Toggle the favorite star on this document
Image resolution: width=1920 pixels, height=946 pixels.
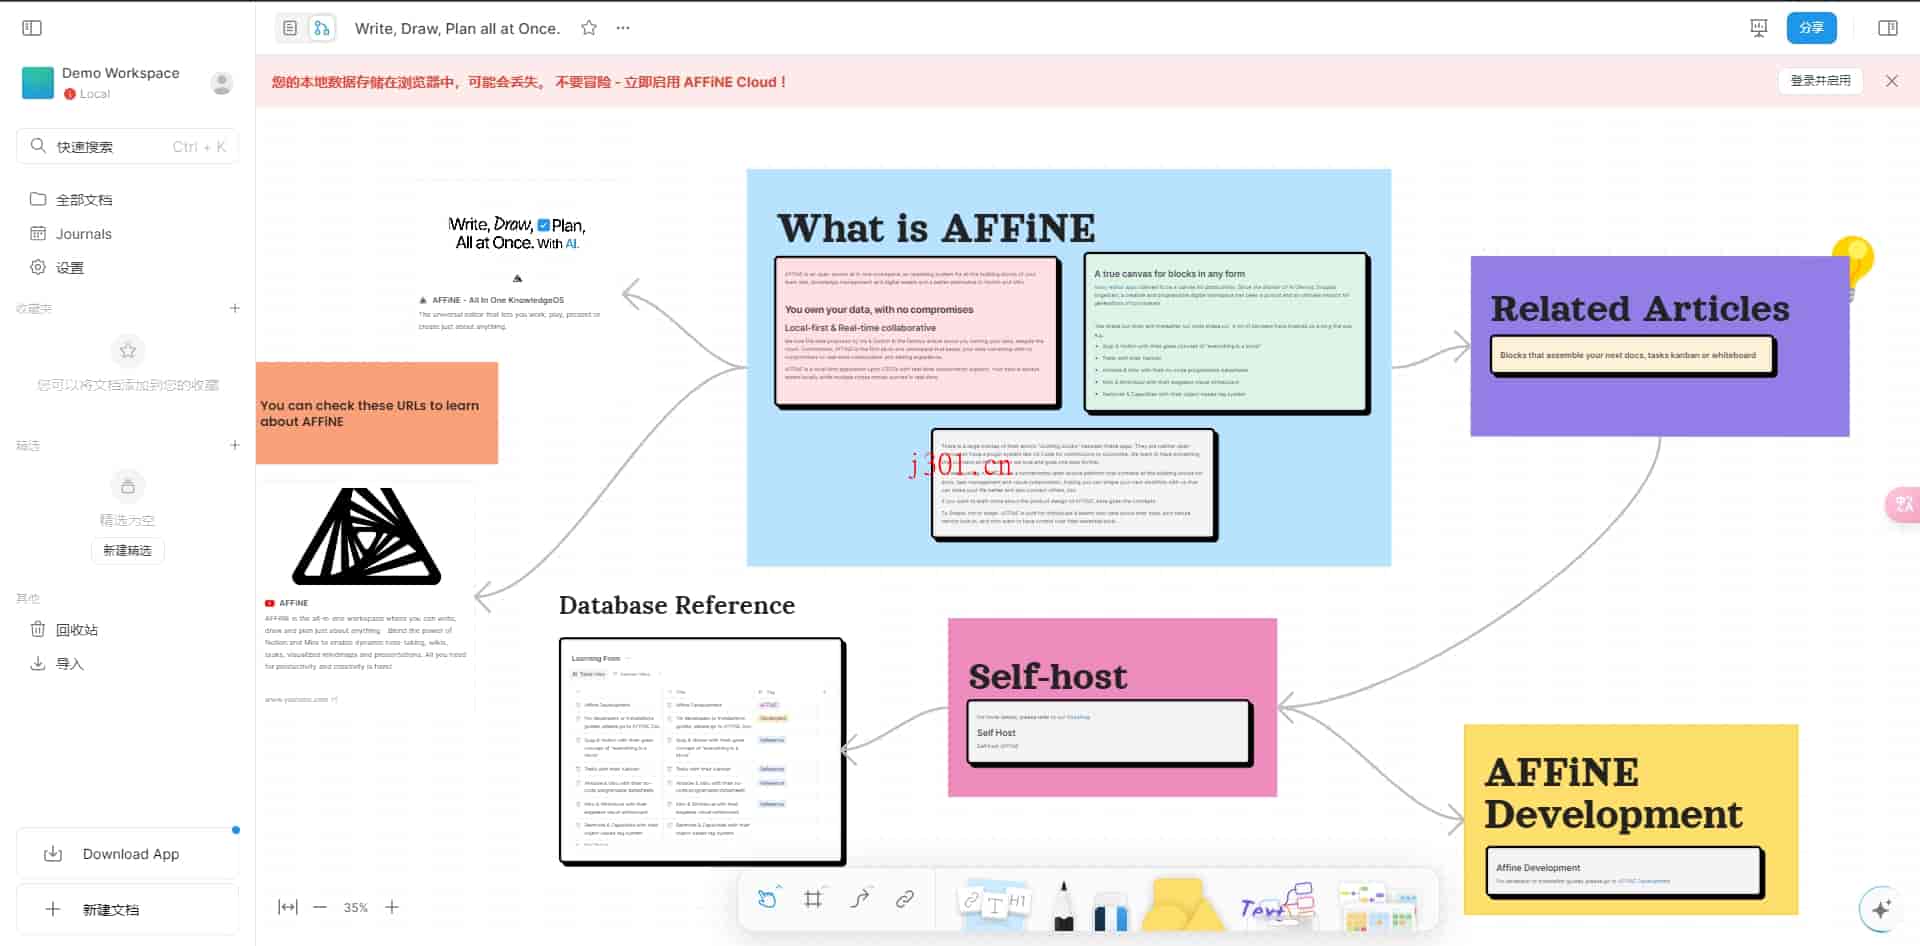[589, 28]
